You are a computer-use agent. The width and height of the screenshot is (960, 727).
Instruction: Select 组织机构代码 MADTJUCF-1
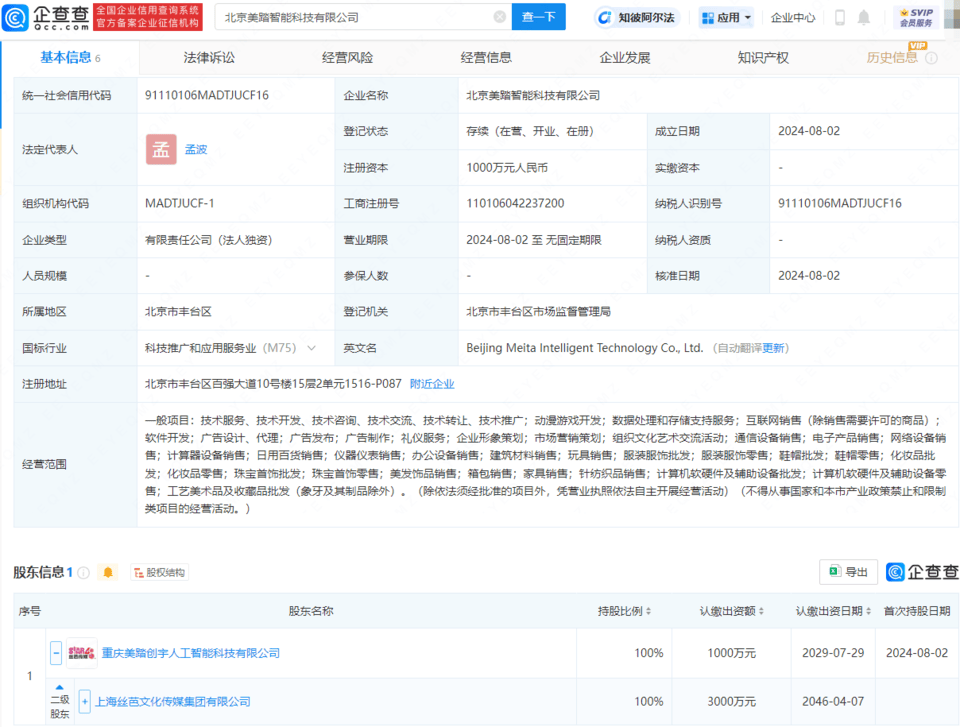tap(179, 203)
